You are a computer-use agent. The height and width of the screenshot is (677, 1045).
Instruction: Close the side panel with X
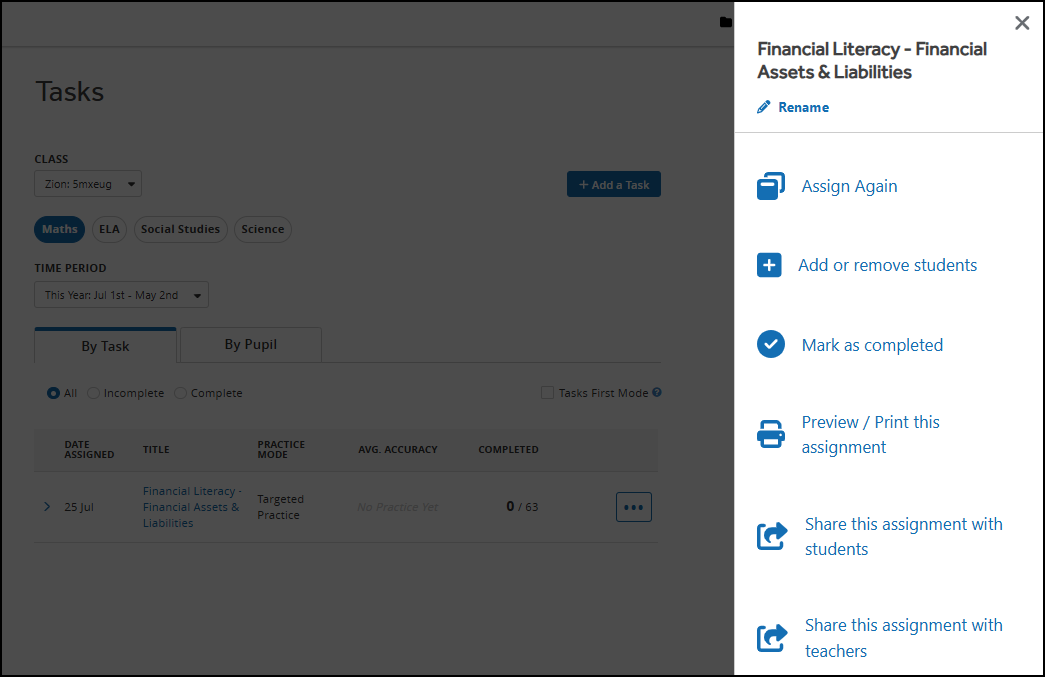click(x=1022, y=23)
